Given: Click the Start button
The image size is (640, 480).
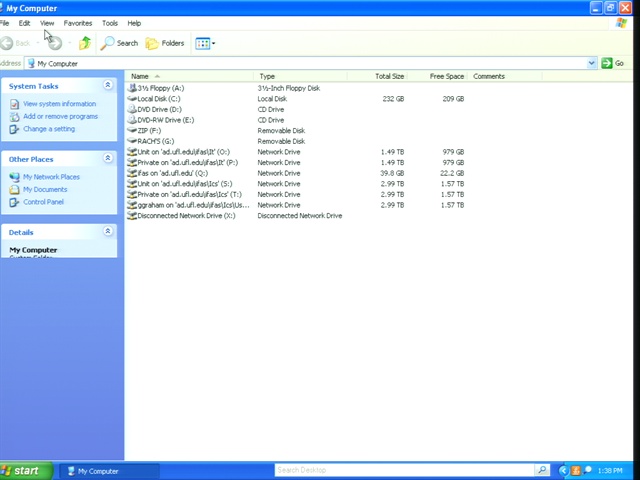Looking at the screenshot, I should pos(26,471).
